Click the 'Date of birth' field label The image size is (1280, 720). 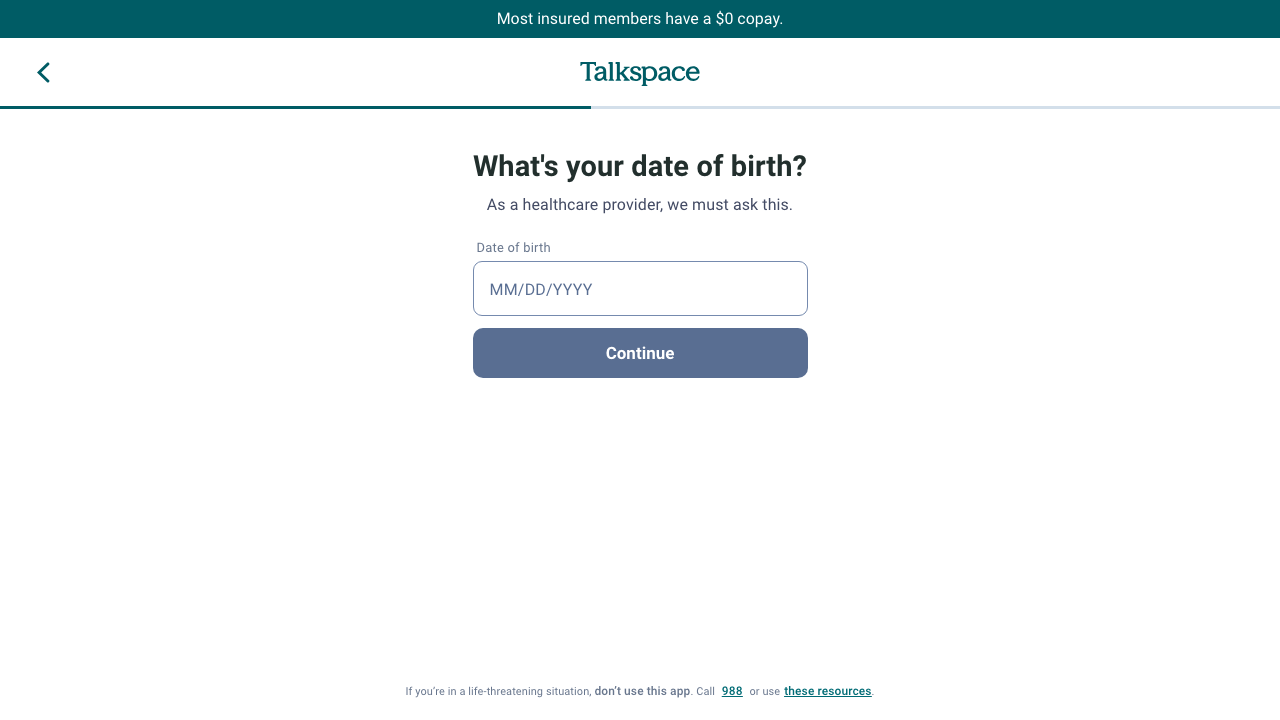tap(513, 247)
